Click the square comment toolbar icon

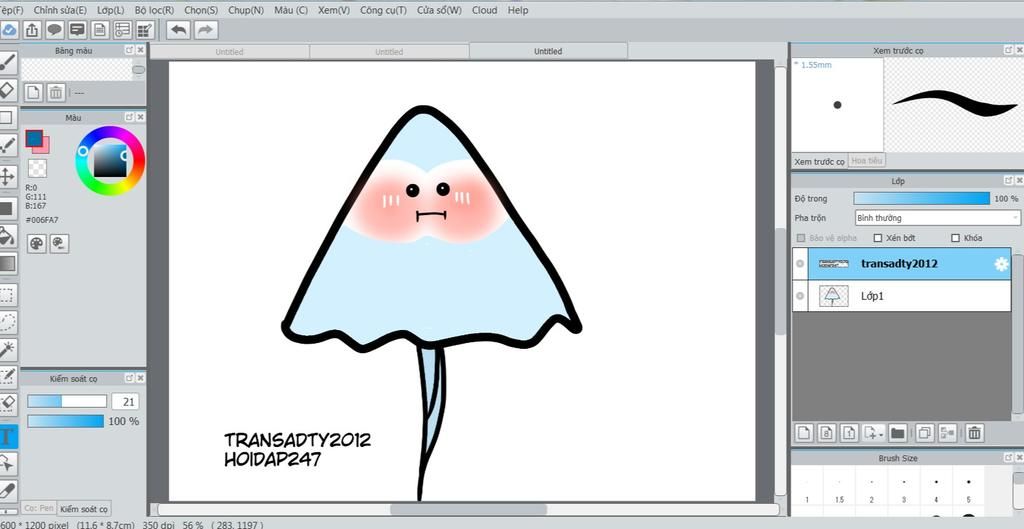77,30
